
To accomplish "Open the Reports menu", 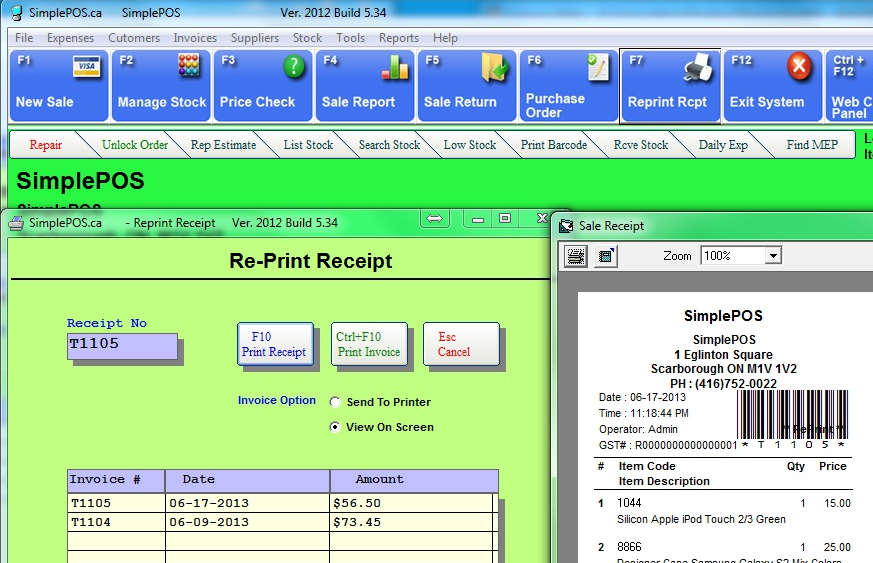I will [x=399, y=38].
